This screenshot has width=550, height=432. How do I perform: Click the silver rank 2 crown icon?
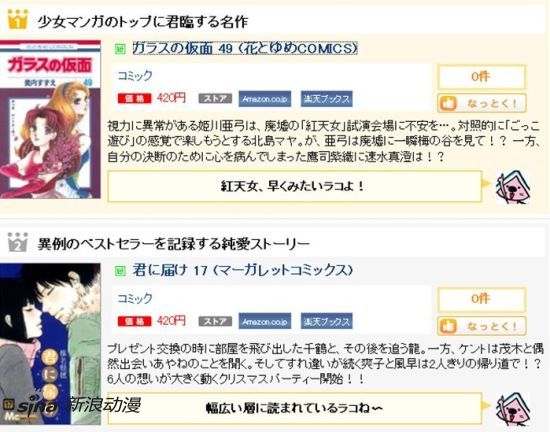(17, 242)
